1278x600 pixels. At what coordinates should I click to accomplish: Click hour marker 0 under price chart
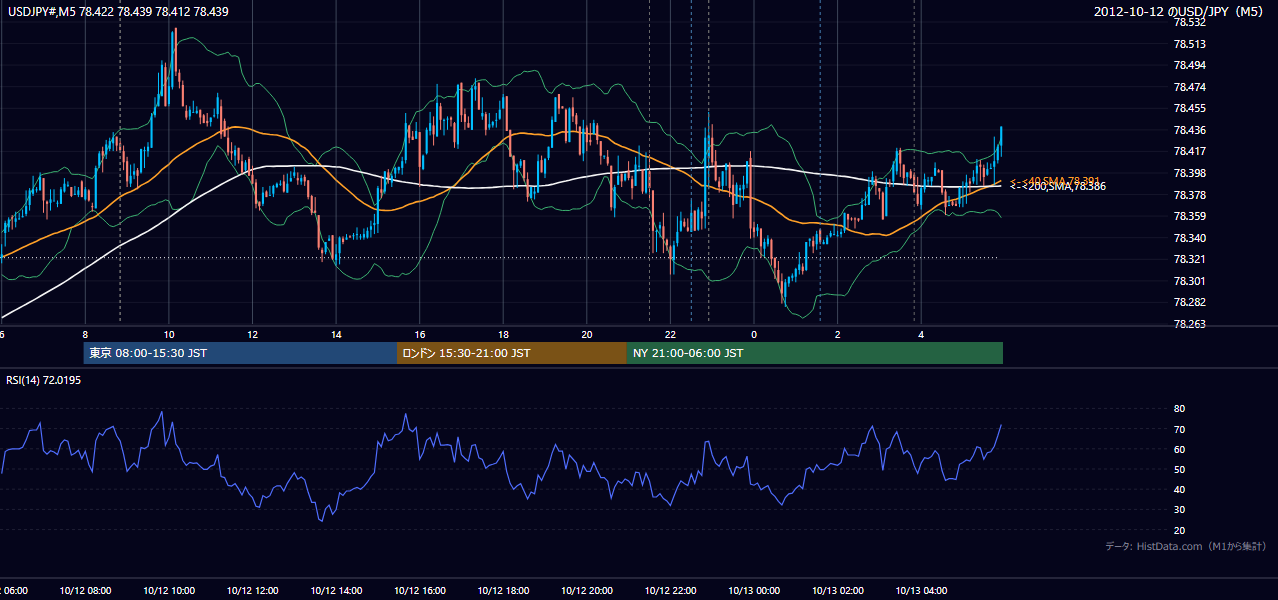(754, 335)
